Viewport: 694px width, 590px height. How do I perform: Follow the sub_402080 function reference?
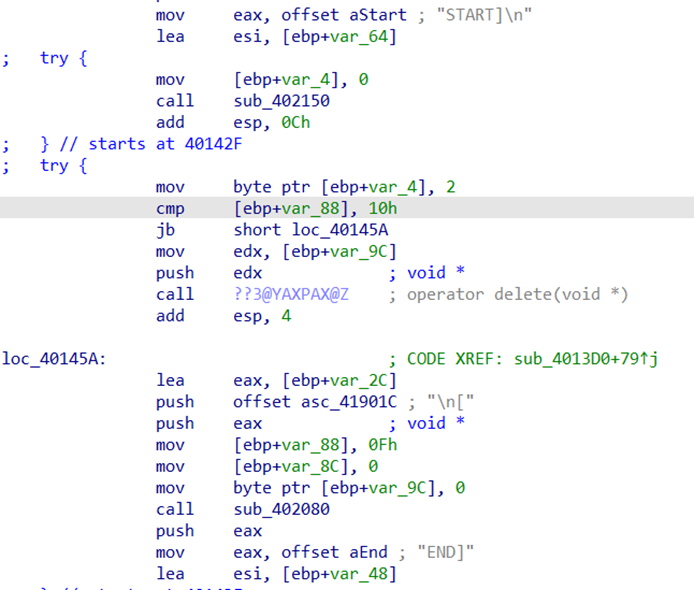pyautogui.click(x=281, y=509)
